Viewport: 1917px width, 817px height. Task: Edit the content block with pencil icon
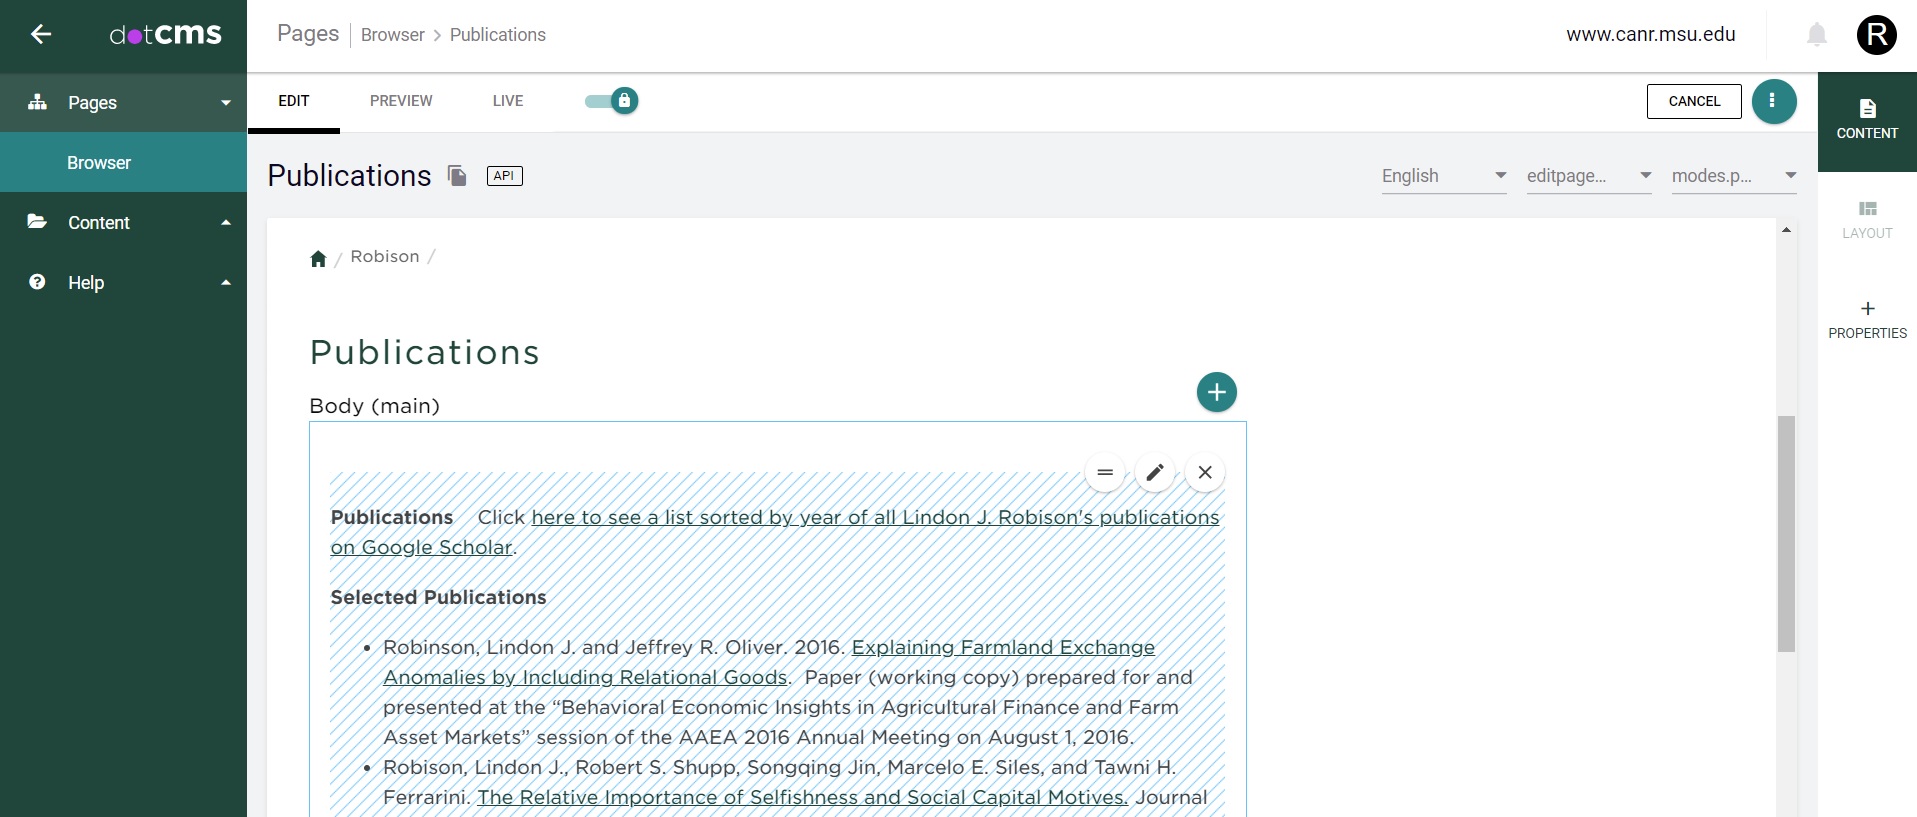click(x=1154, y=472)
